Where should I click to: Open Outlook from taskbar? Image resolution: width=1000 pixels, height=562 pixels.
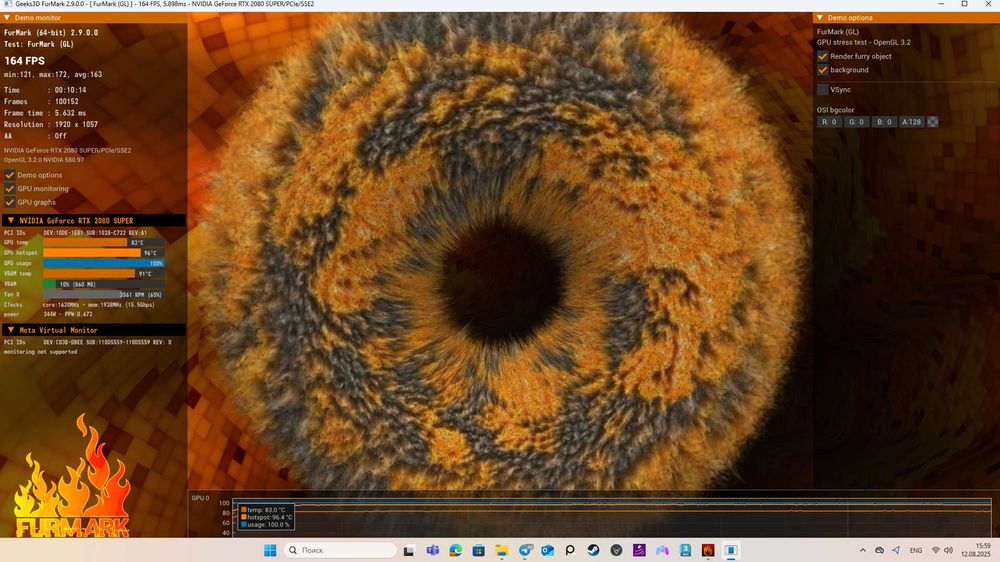pos(547,550)
